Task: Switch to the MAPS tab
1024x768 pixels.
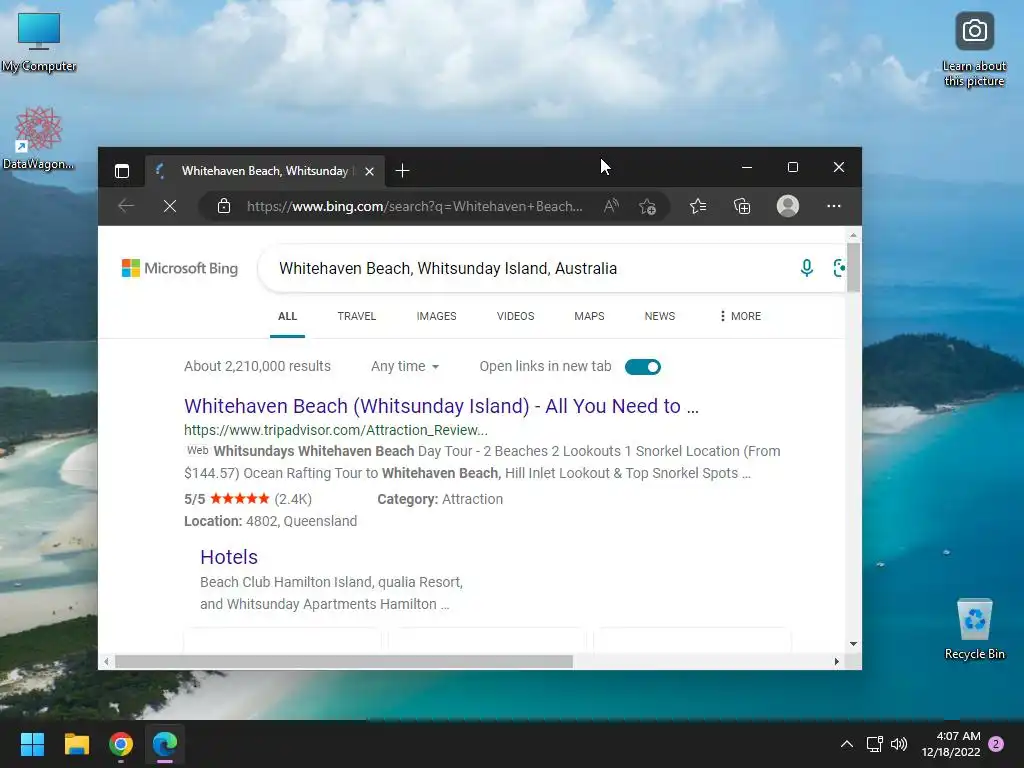Action: [x=589, y=316]
